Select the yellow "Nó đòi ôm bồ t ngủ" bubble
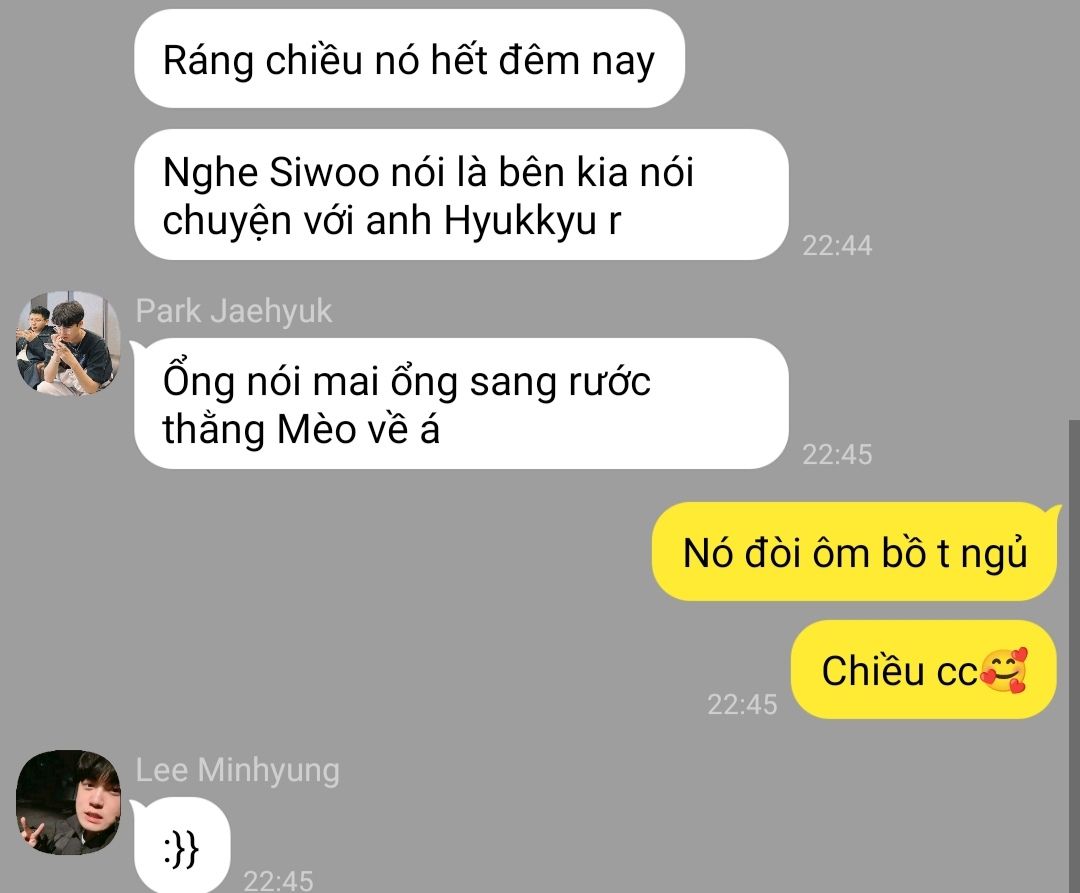The width and height of the screenshot is (1080, 893). pyautogui.click(x=855, y=551)
